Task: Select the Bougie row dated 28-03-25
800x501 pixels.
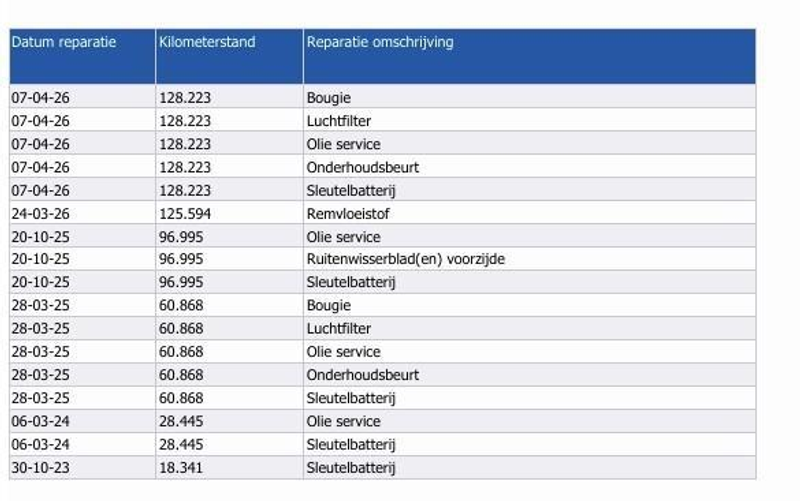Action: pos(383,305)
